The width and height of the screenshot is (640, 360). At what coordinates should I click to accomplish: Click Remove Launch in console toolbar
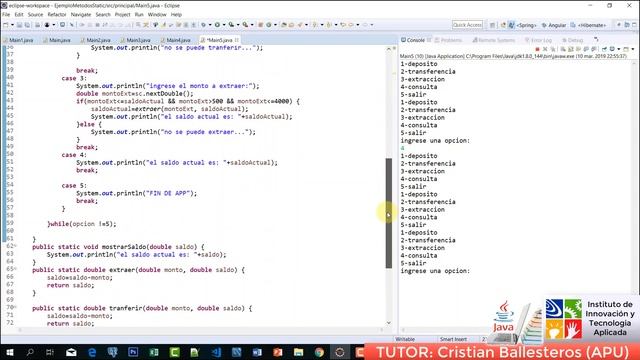point(545,49)
